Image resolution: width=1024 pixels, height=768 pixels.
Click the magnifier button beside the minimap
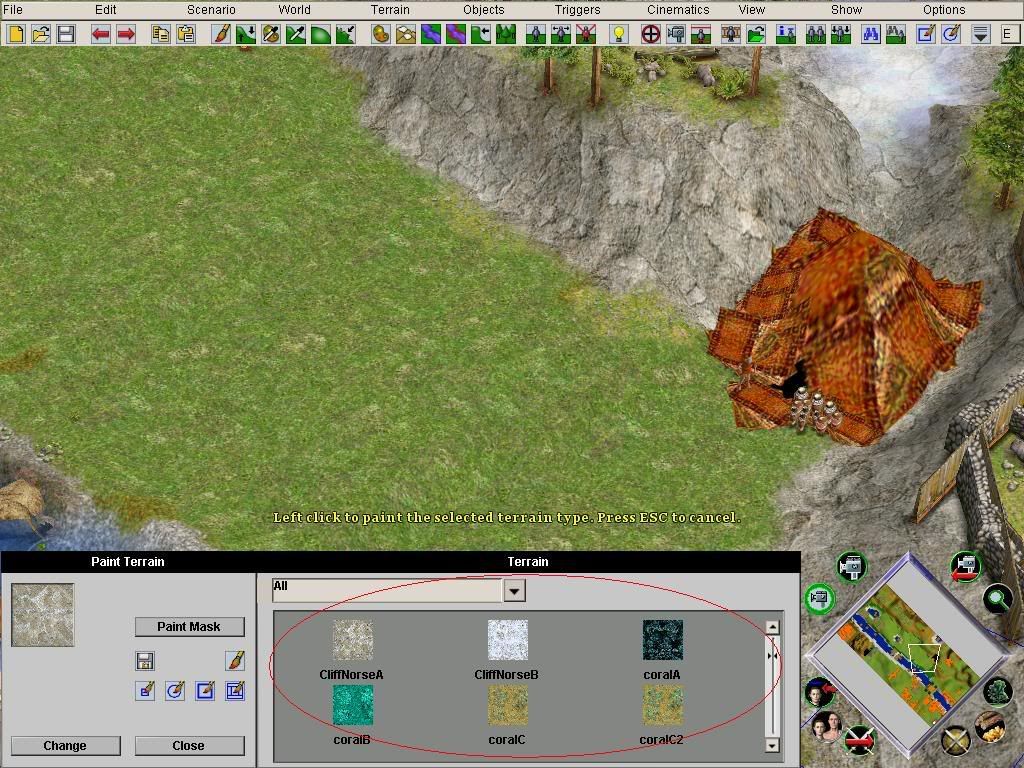pos(996,598)
